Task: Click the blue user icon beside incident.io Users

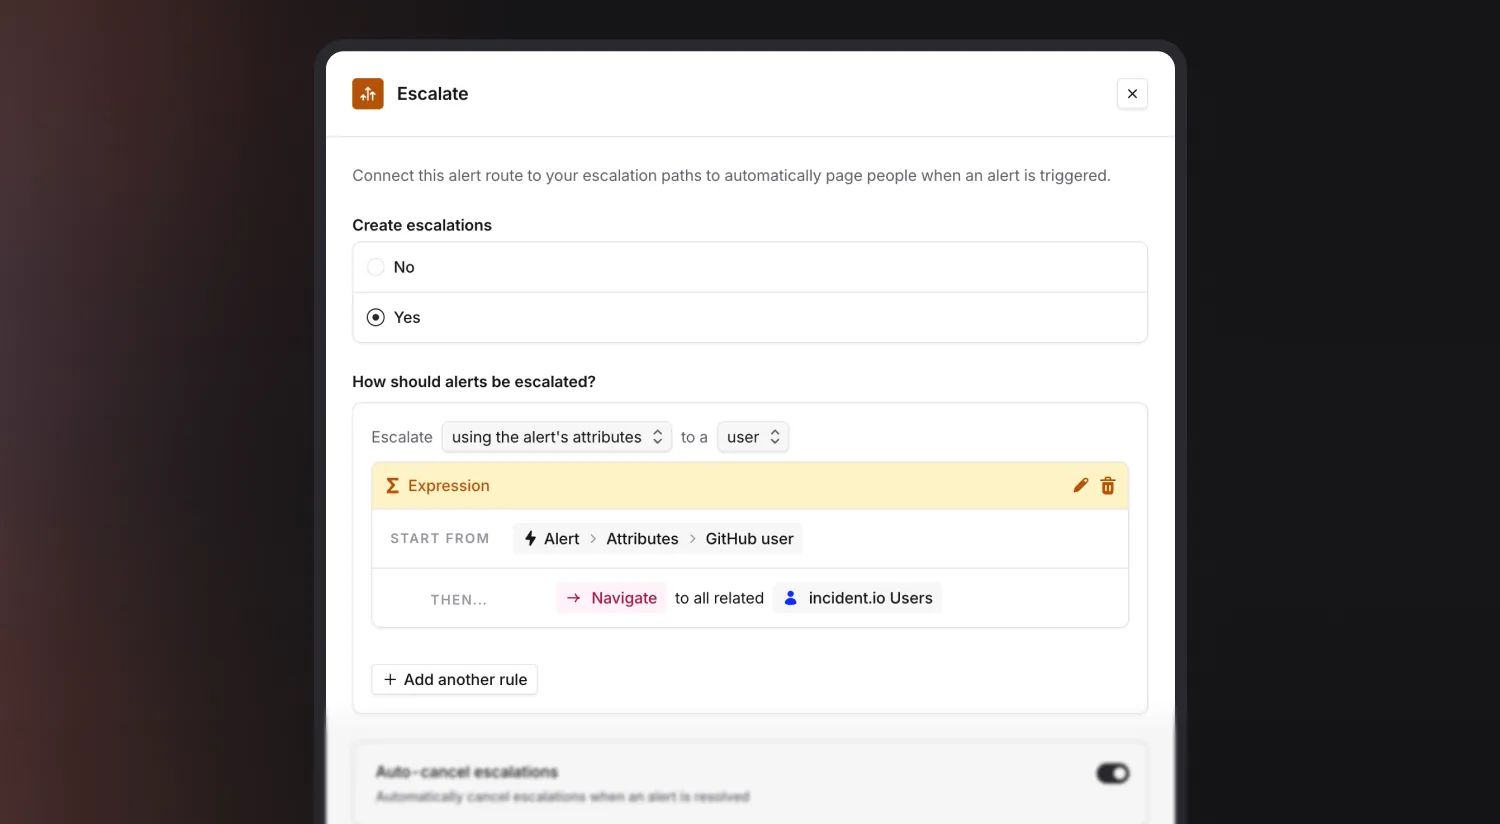Action: [x=790, y=598]
